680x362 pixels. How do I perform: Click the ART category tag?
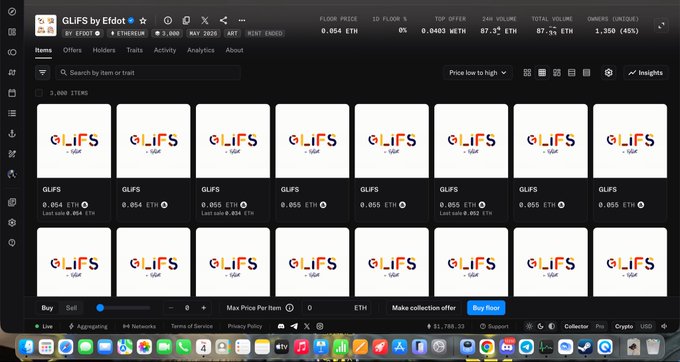click(233, 33)
